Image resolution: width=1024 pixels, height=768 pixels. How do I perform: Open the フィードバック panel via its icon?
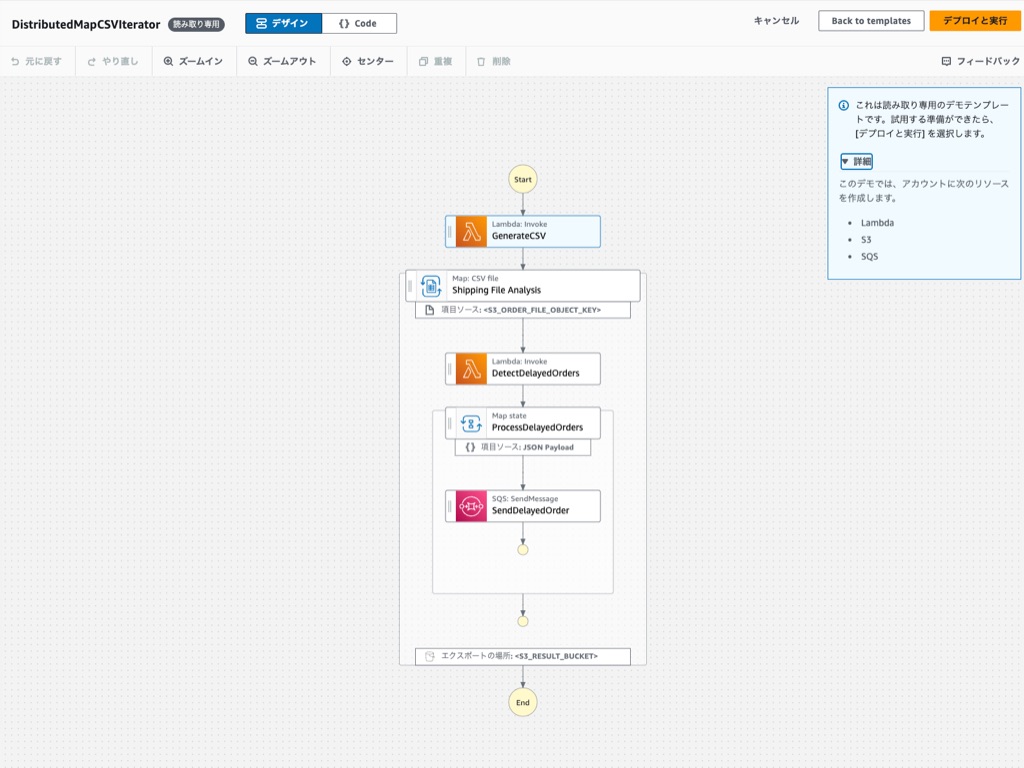tap(945, 61)
